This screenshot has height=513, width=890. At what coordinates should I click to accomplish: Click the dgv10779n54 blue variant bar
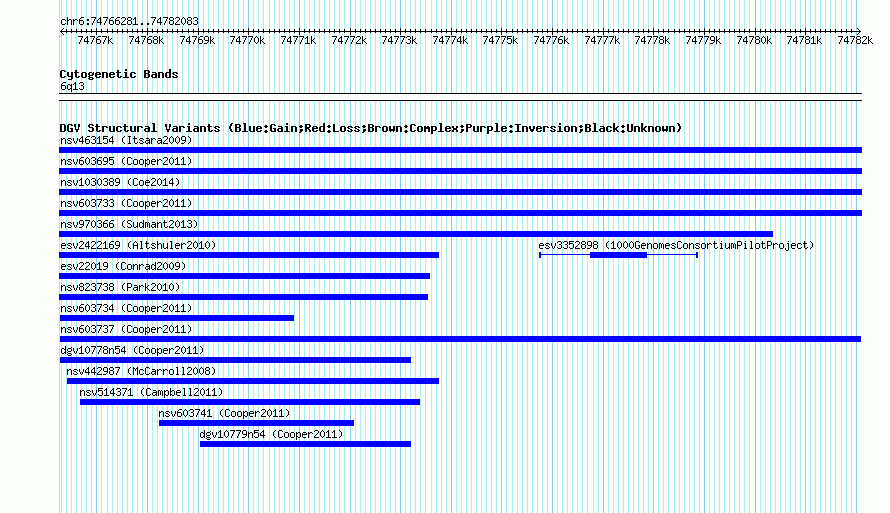pyautogui.click(x=305, y=444)
